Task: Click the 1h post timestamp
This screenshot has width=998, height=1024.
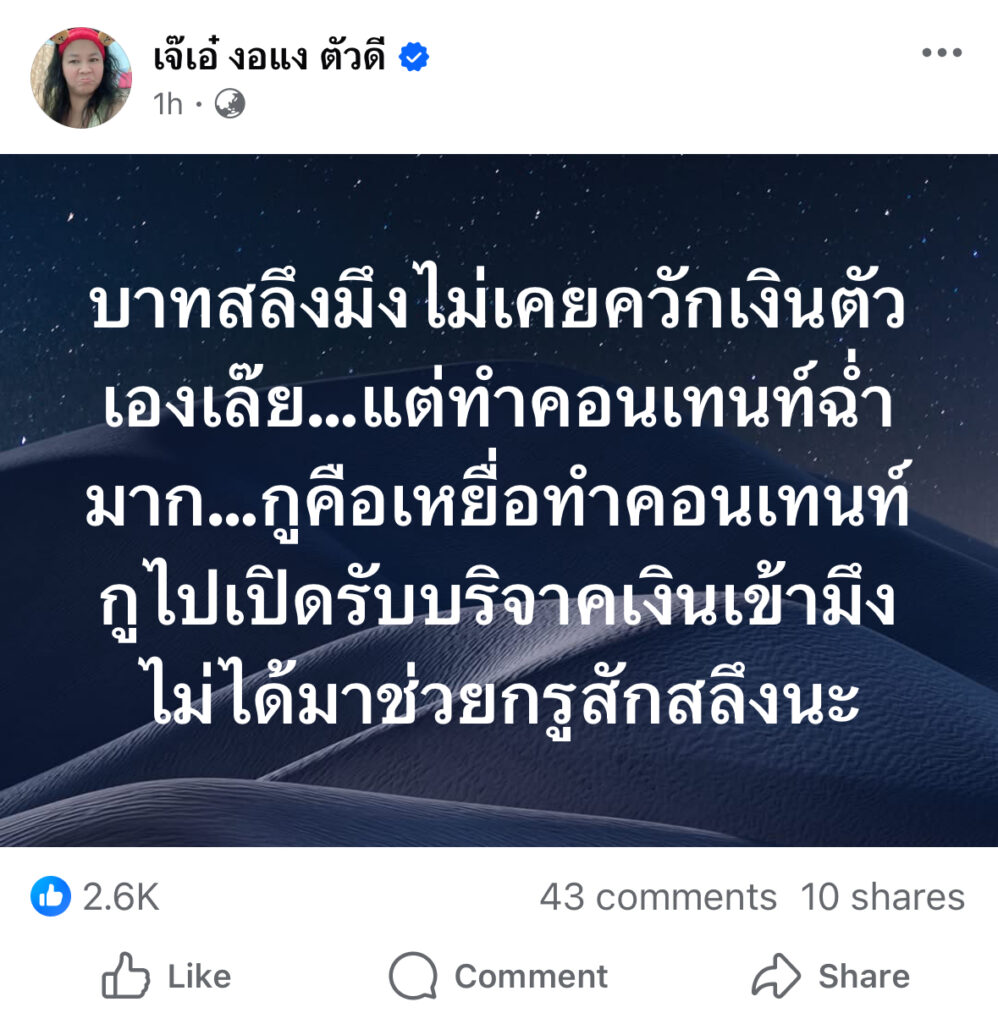Action: 168,104
